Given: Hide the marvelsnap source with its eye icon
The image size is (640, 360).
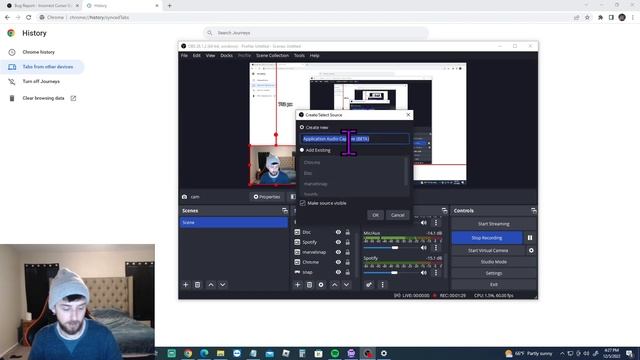Looking at the screenshot, I should pos(338,252).
